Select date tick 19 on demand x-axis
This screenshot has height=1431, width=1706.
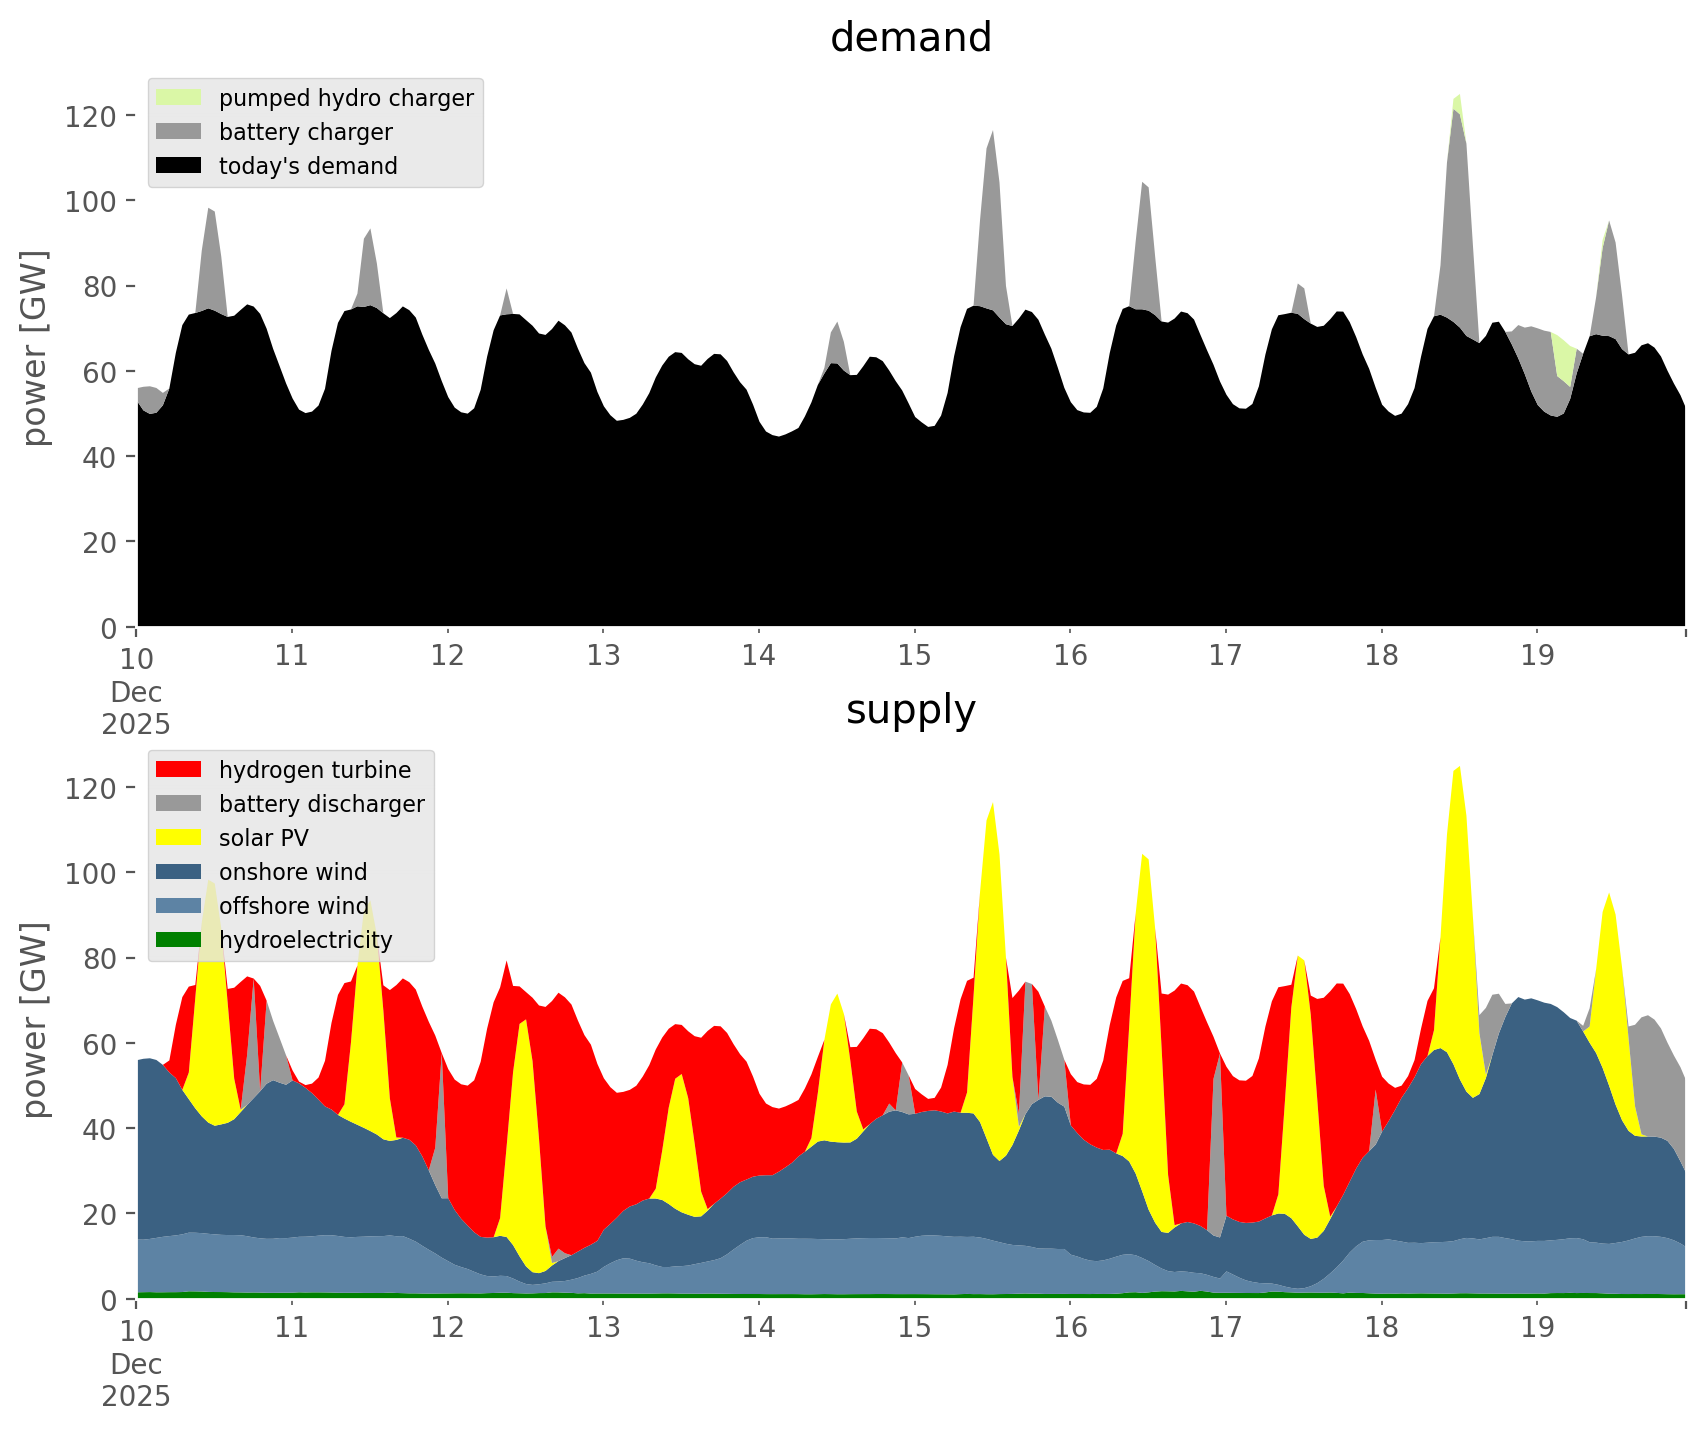coord(1537,656)
